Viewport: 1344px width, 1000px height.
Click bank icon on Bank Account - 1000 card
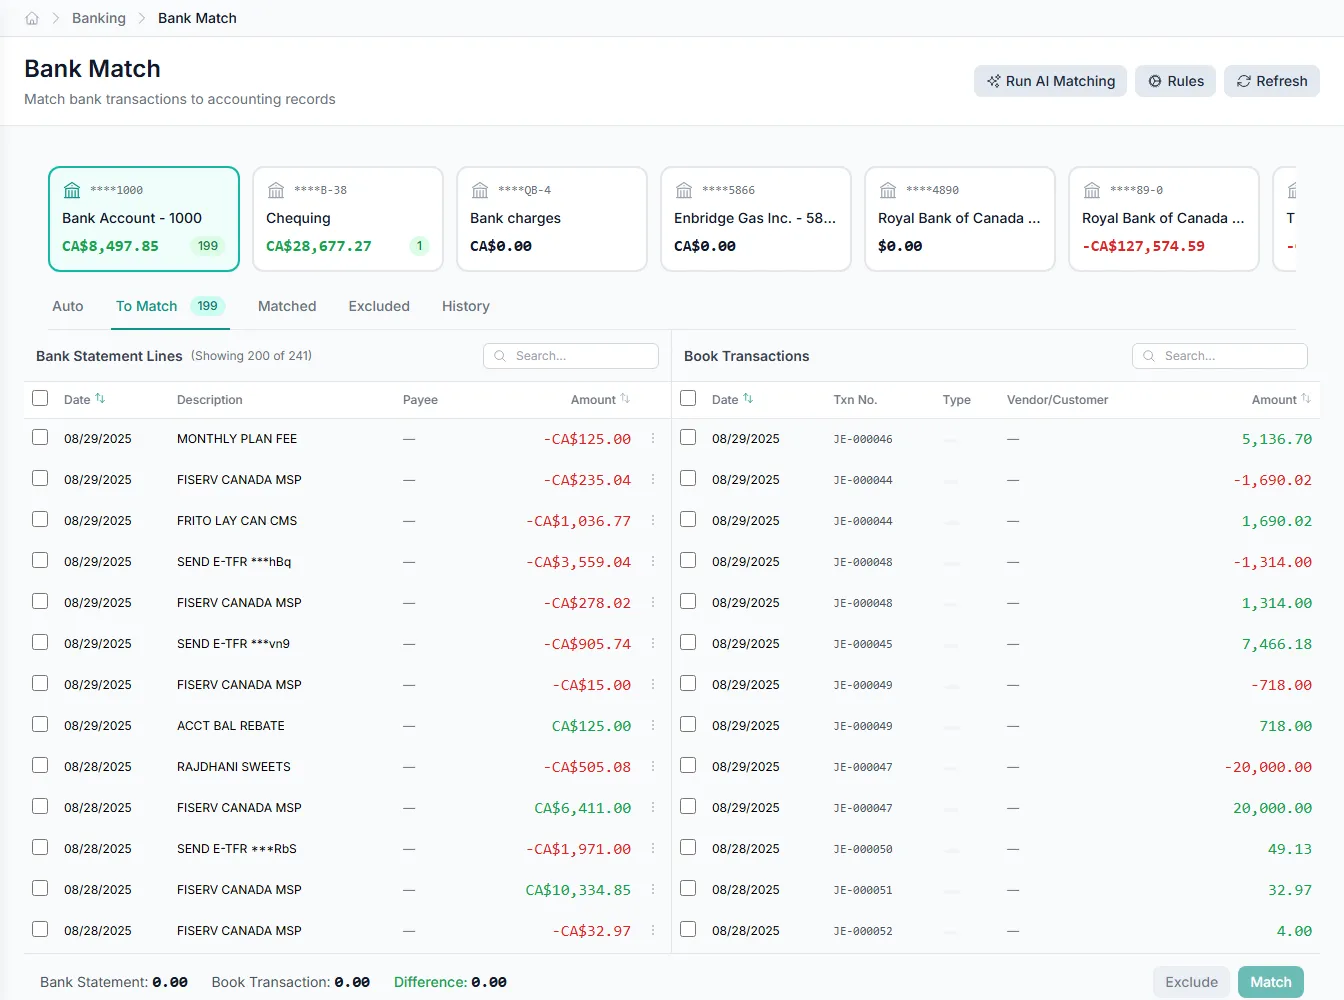click(x=72, y=190)
